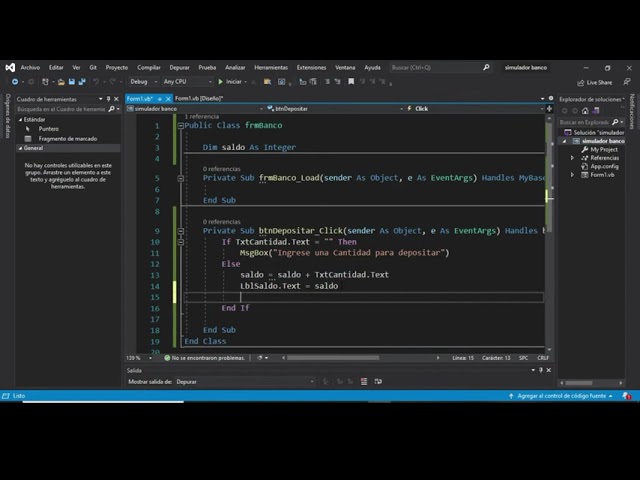Select App.config in Solution Explorer
This screenshot has height=480, width=640.
pyautogui.click(x=604, y=167)
